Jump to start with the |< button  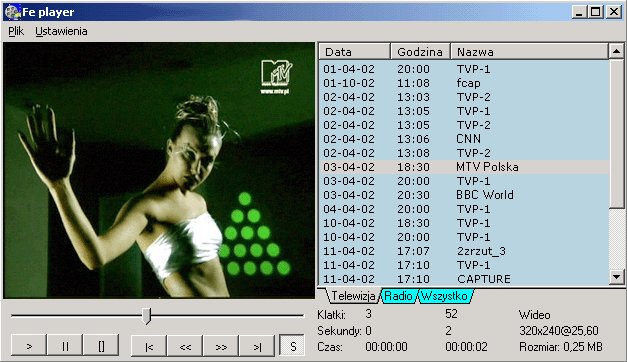(149, 346)
